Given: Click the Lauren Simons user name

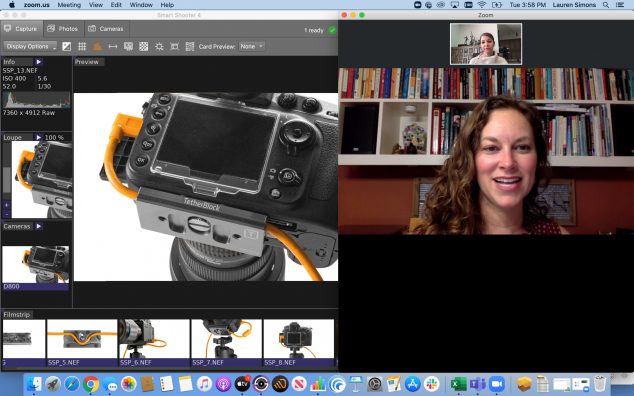Looking at the screenshot, I should pyautogui.click(x=574, y=5).
